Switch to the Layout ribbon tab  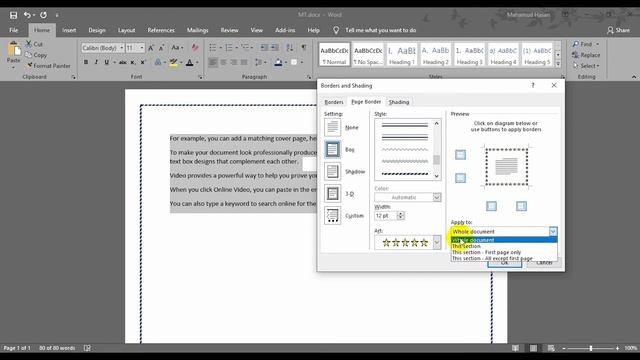127,30
